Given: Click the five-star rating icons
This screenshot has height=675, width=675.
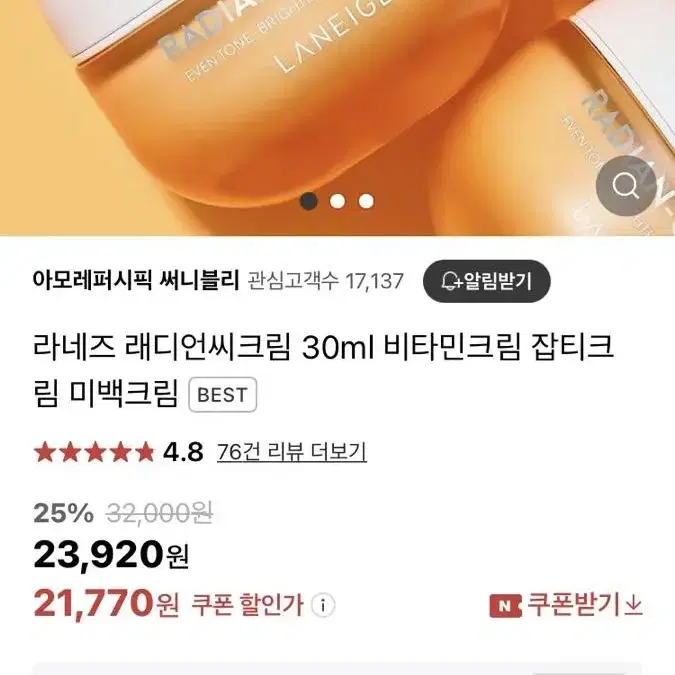Looking at the screenshot, I should (x=94, y=452).
